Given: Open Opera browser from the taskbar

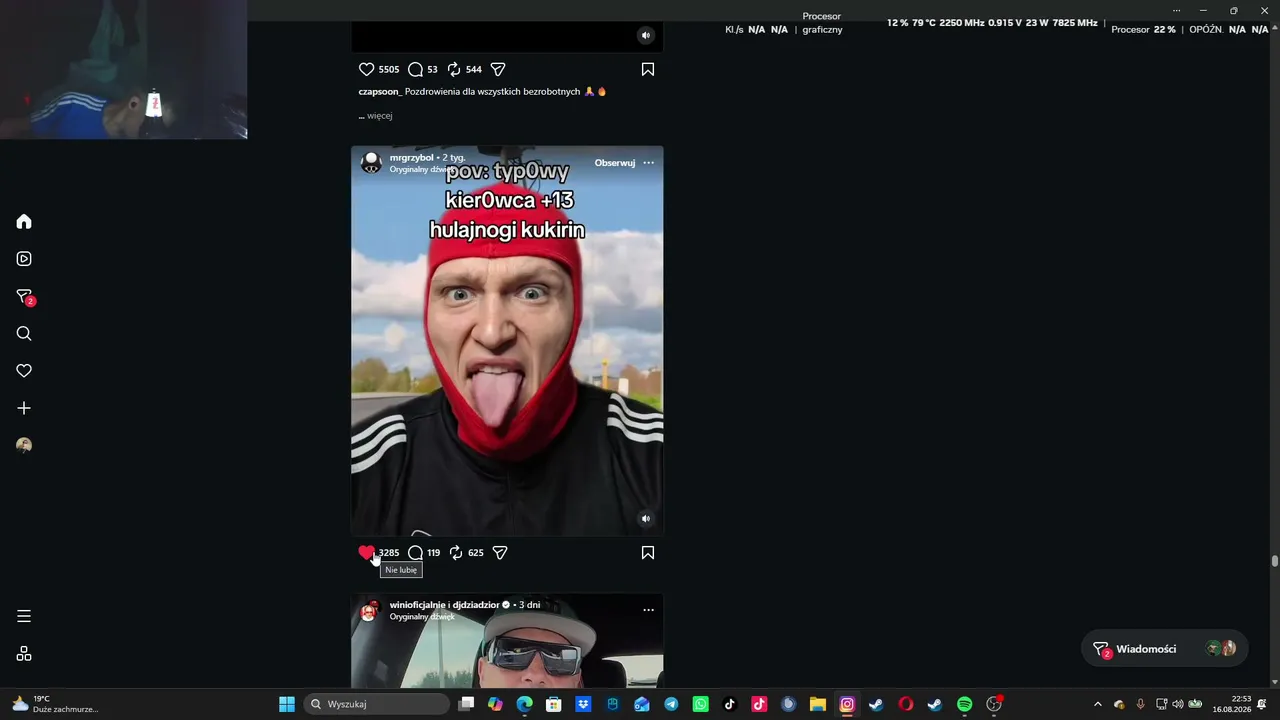Looking at the screenshot, I should click(x=906, y=704).
